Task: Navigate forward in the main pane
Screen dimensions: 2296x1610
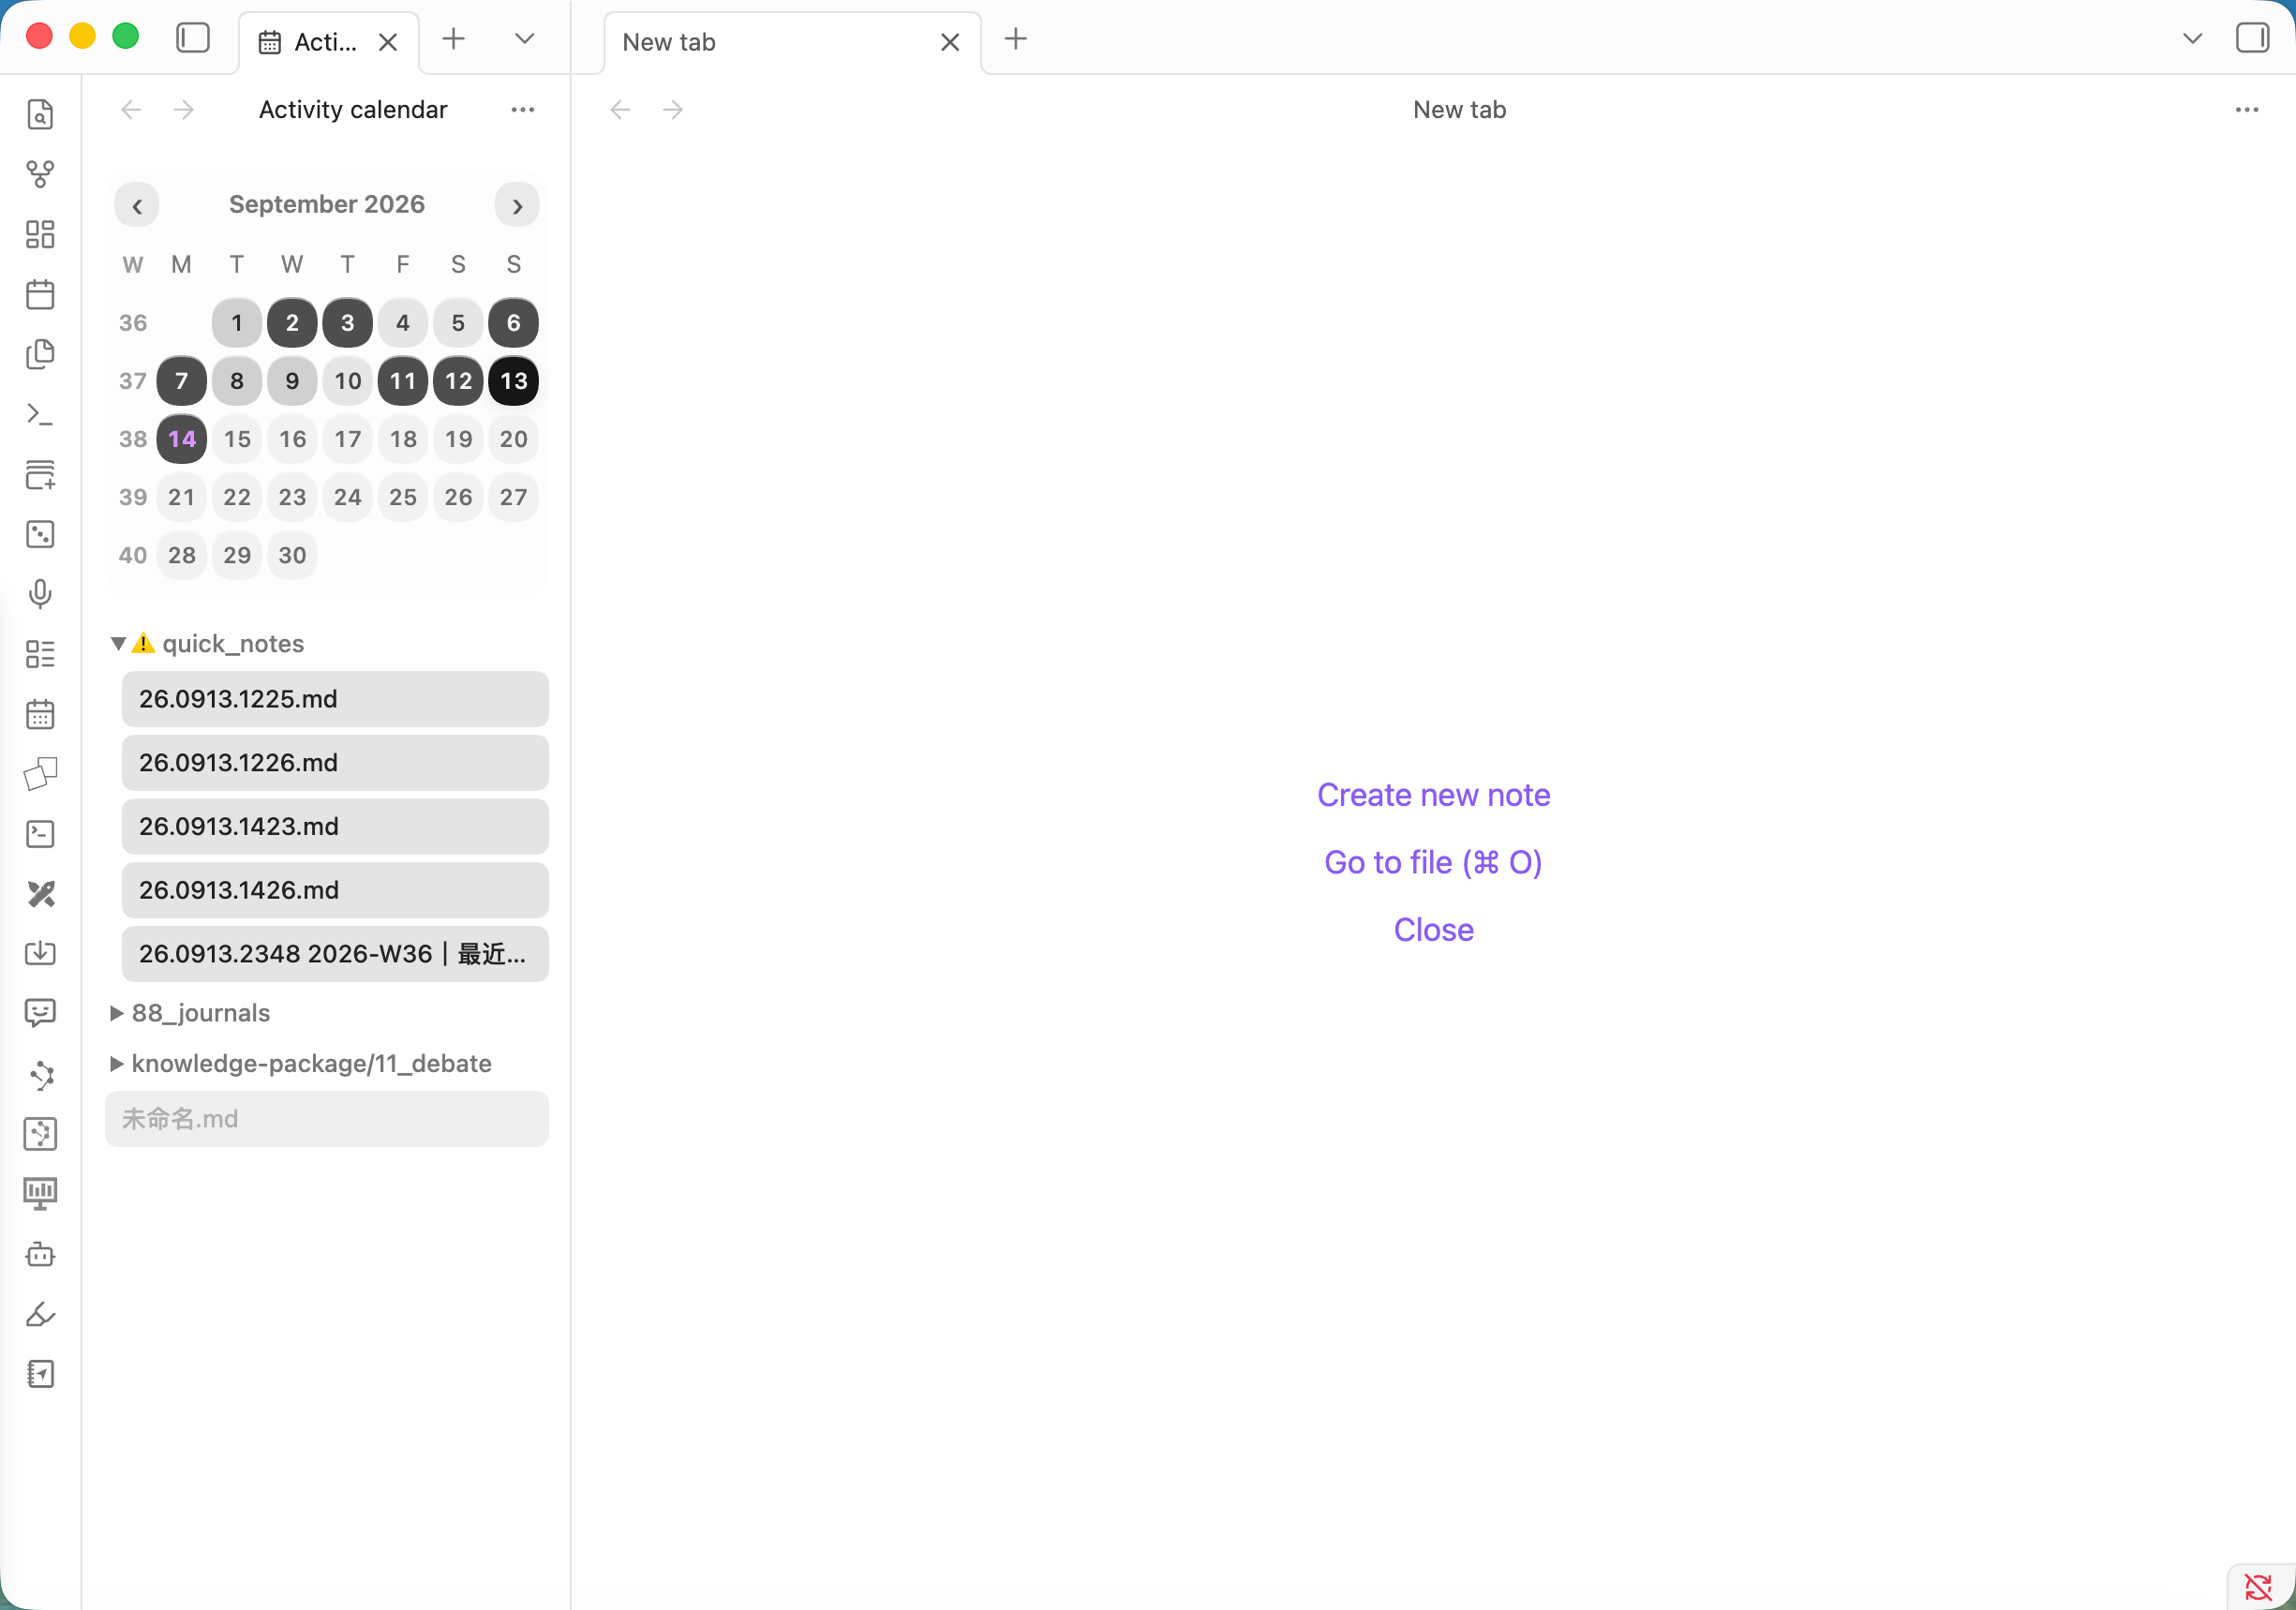Action: (x=673, y=110)
